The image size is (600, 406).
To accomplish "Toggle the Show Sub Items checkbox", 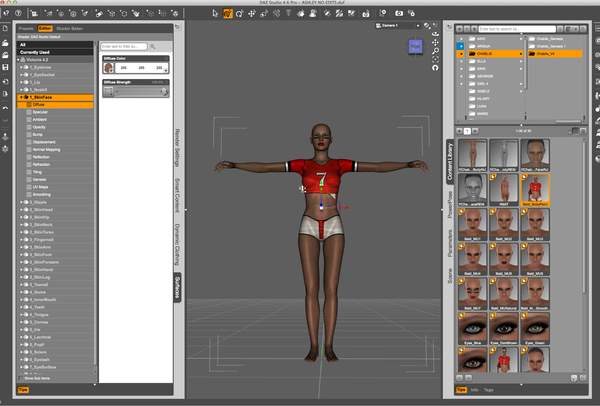I will pyautogui.click(x=21, y=378).
